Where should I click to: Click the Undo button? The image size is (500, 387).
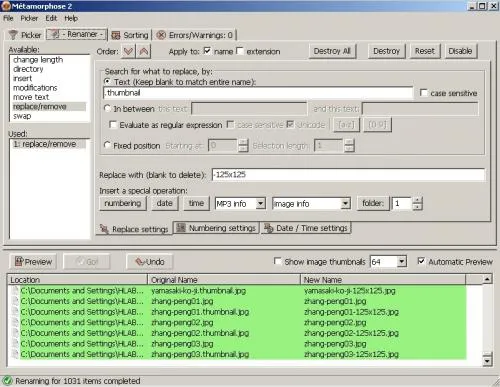click(x=150, y=262)
